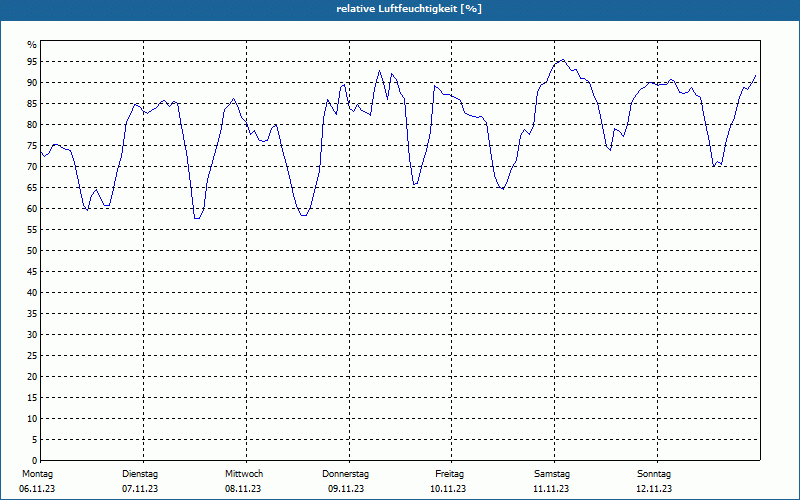Click the y-axis value 45

point(32,272)
